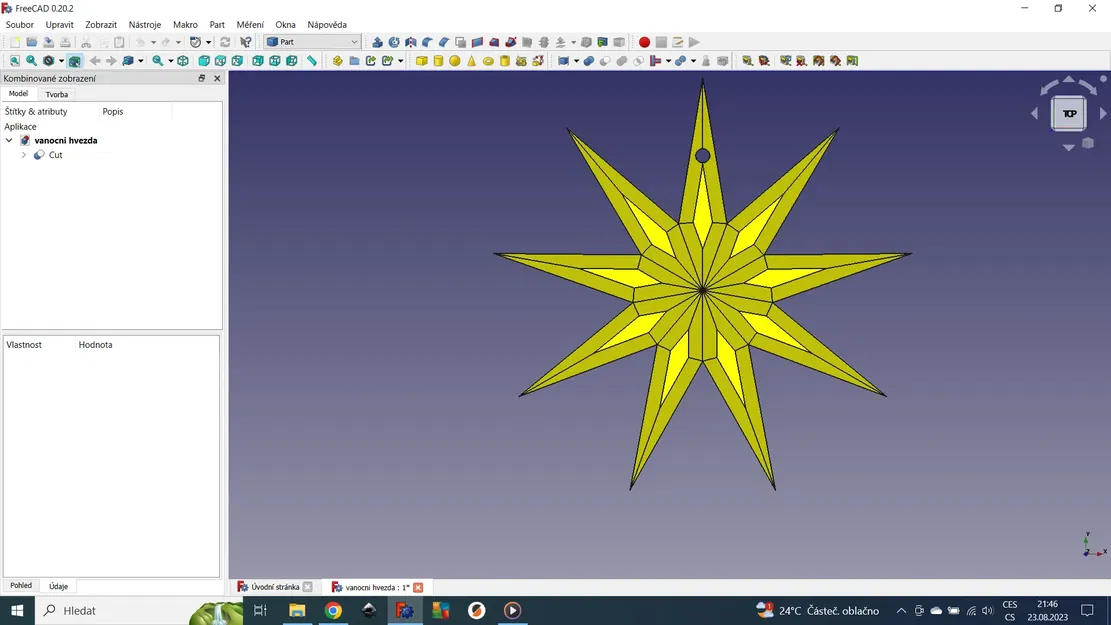Open the Makro menu

click(185, 24)
